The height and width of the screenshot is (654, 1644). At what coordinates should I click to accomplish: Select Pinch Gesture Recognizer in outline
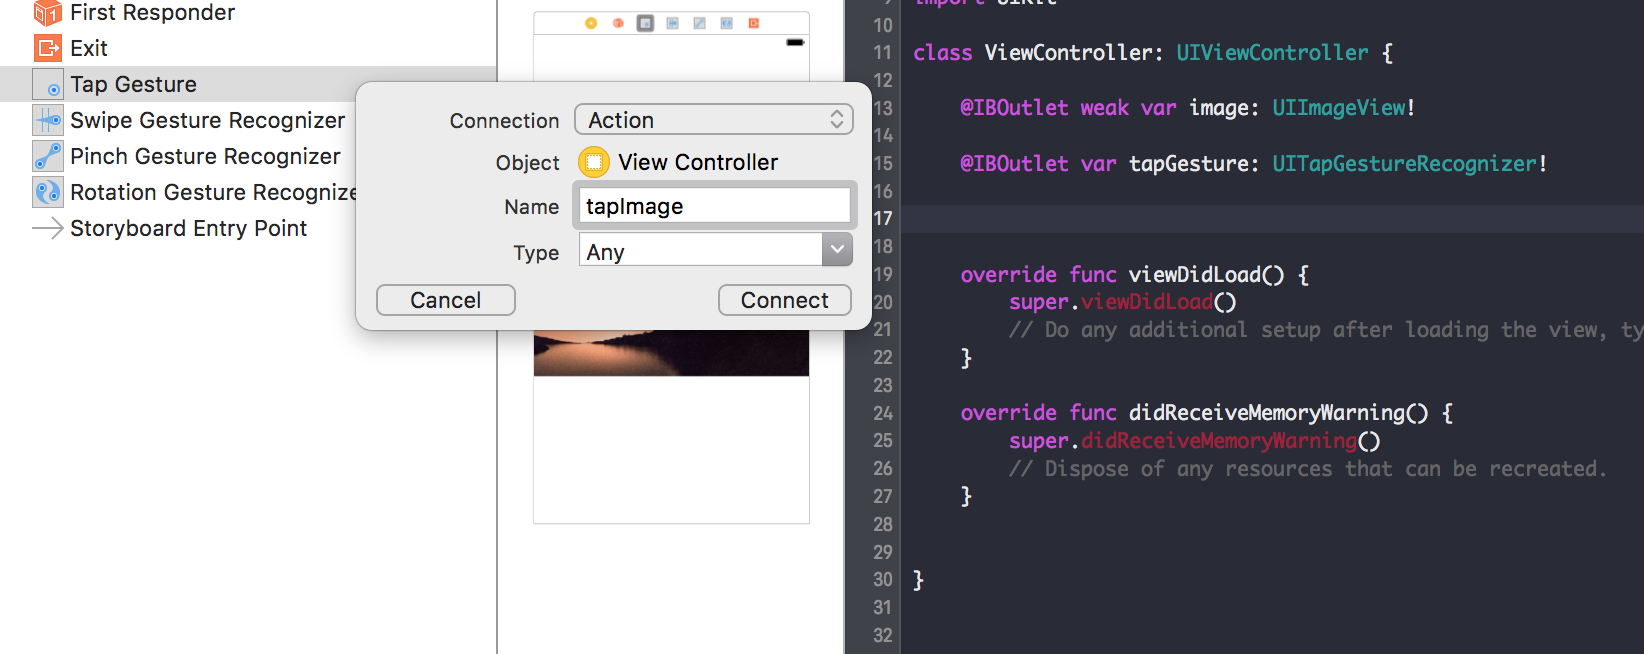coord(205,156)
